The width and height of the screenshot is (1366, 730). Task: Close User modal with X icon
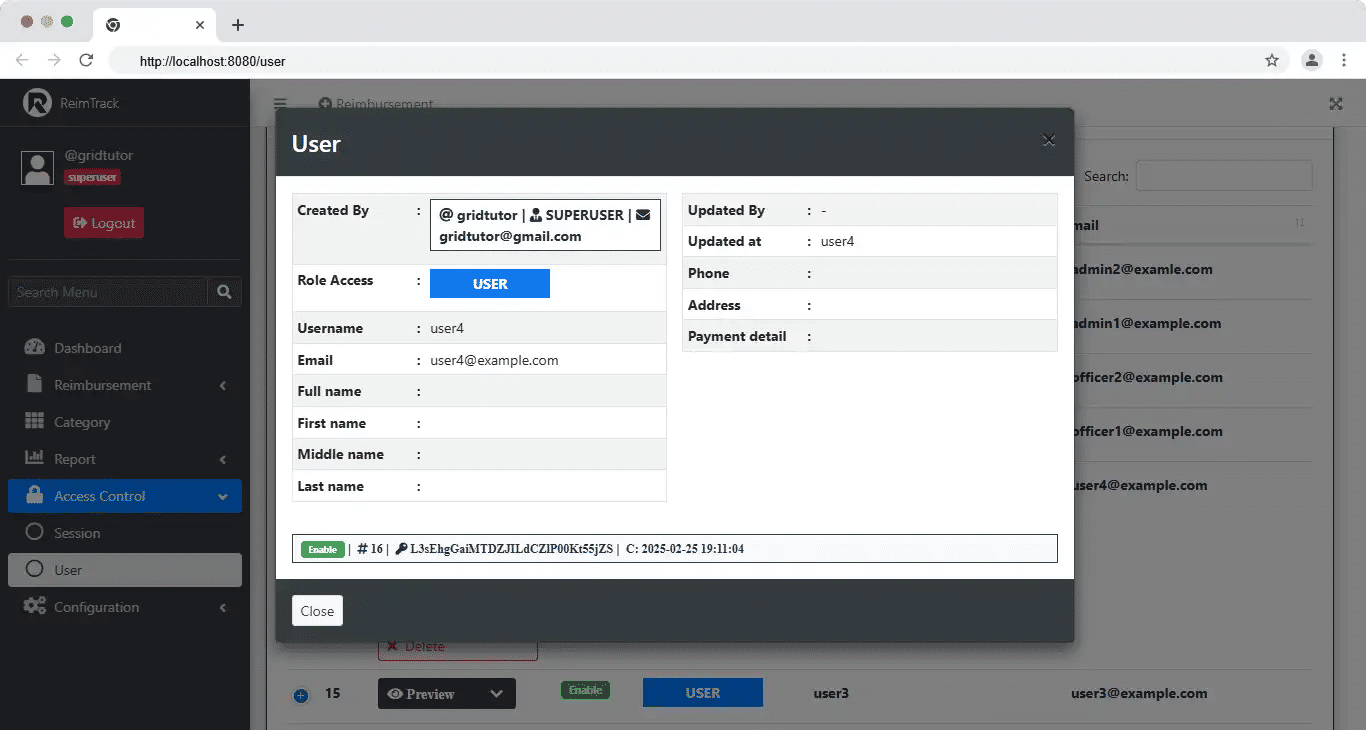(1048, 141)
